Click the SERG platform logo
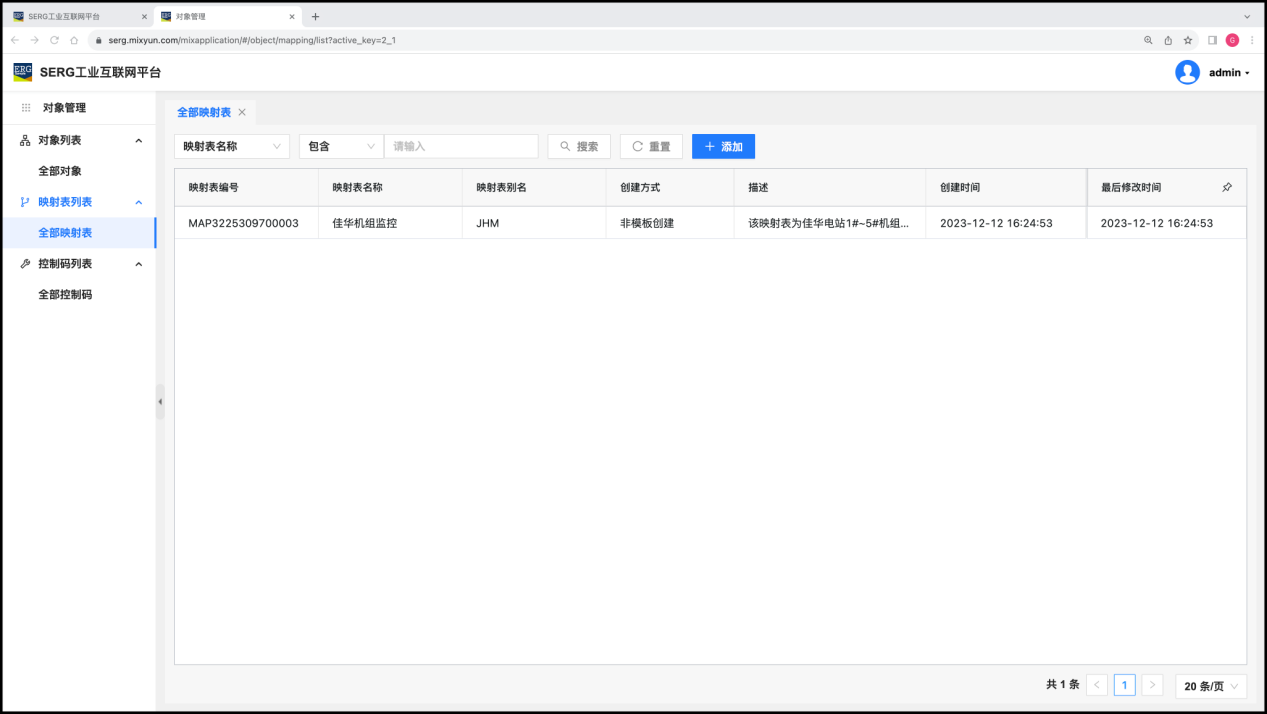The image size is (1267, 714). click(x=22, y=72)
